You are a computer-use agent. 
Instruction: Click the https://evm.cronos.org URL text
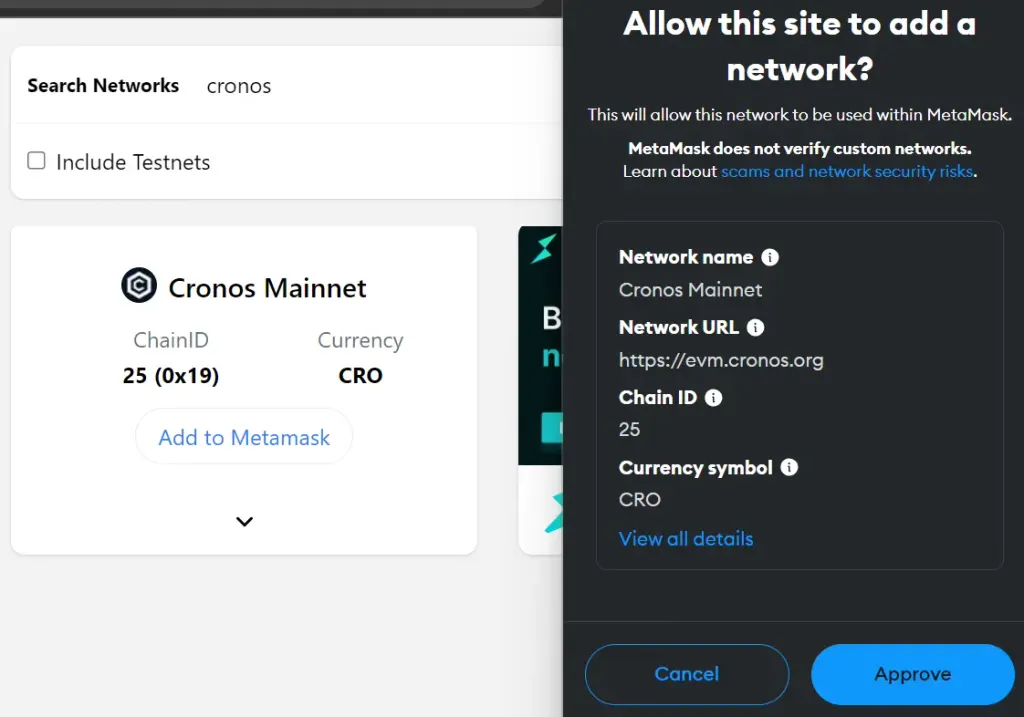coord(721,360)
